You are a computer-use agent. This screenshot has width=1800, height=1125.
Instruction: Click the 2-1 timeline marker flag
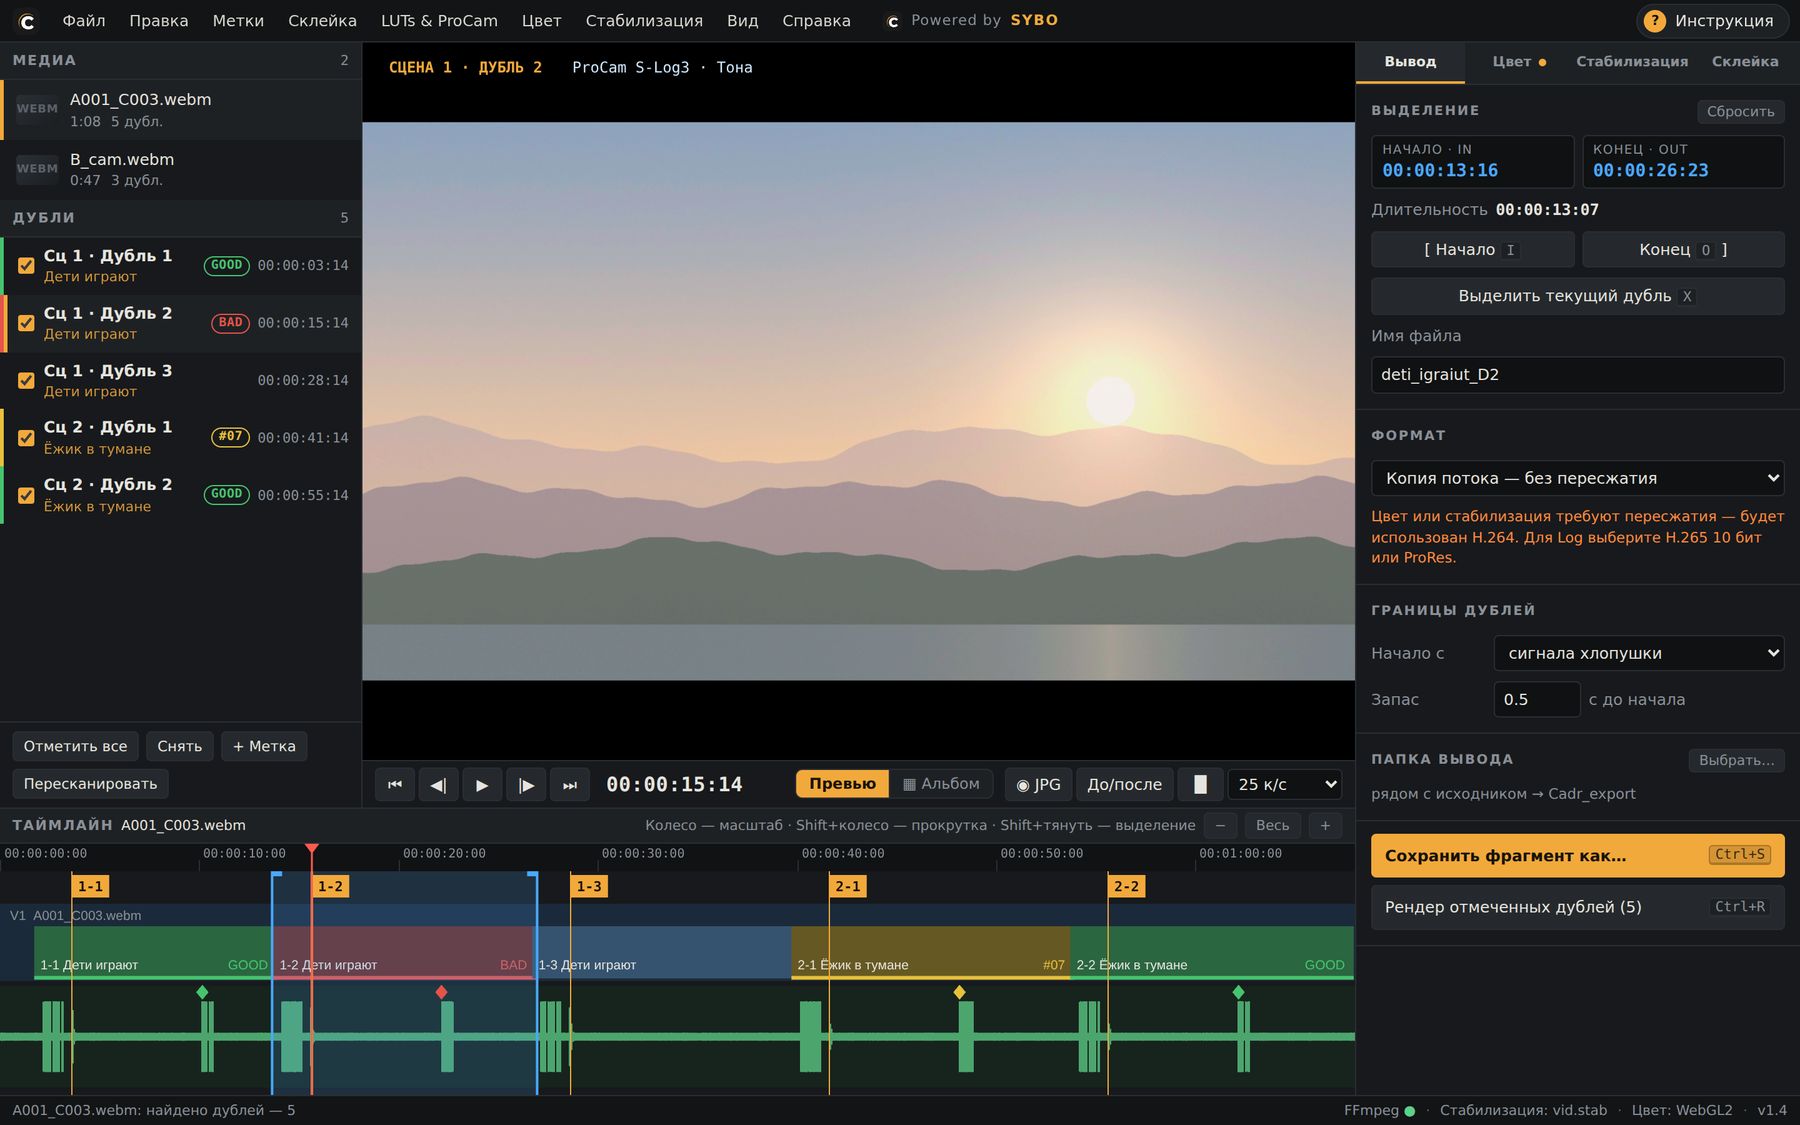[848, 887]
